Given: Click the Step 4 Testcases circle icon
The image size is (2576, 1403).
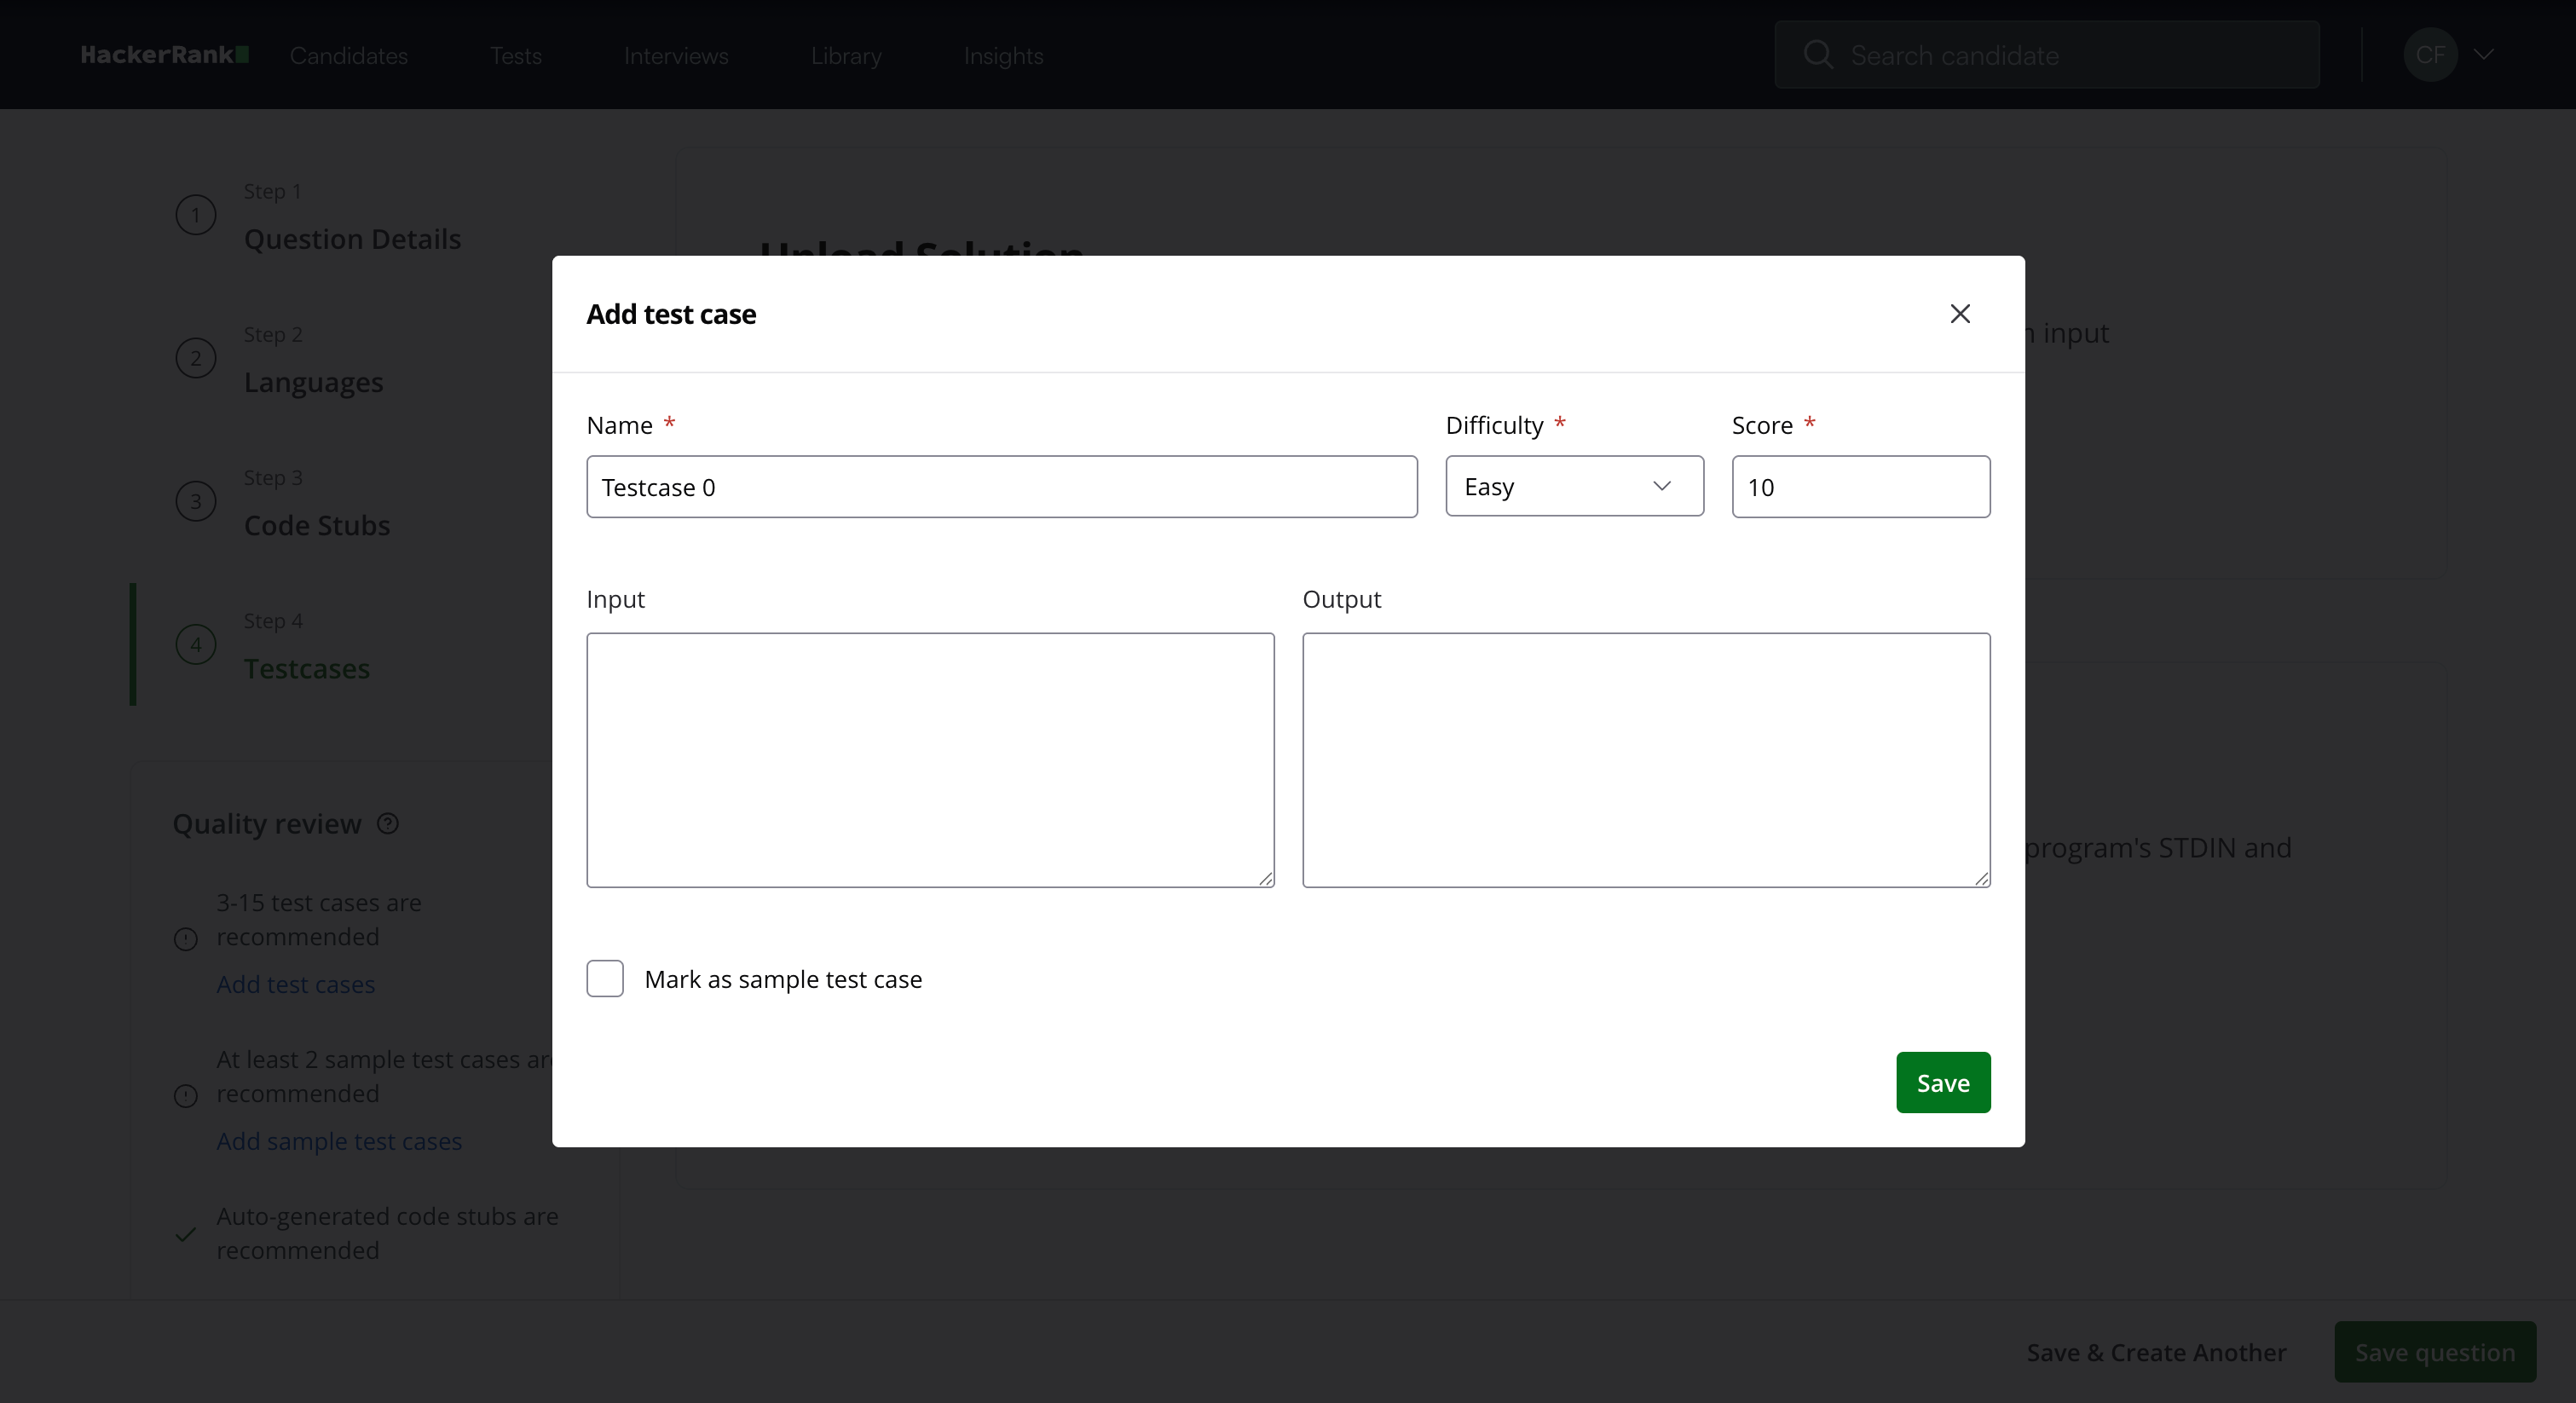Looking at the screenshot, I should tap(196, 645).
